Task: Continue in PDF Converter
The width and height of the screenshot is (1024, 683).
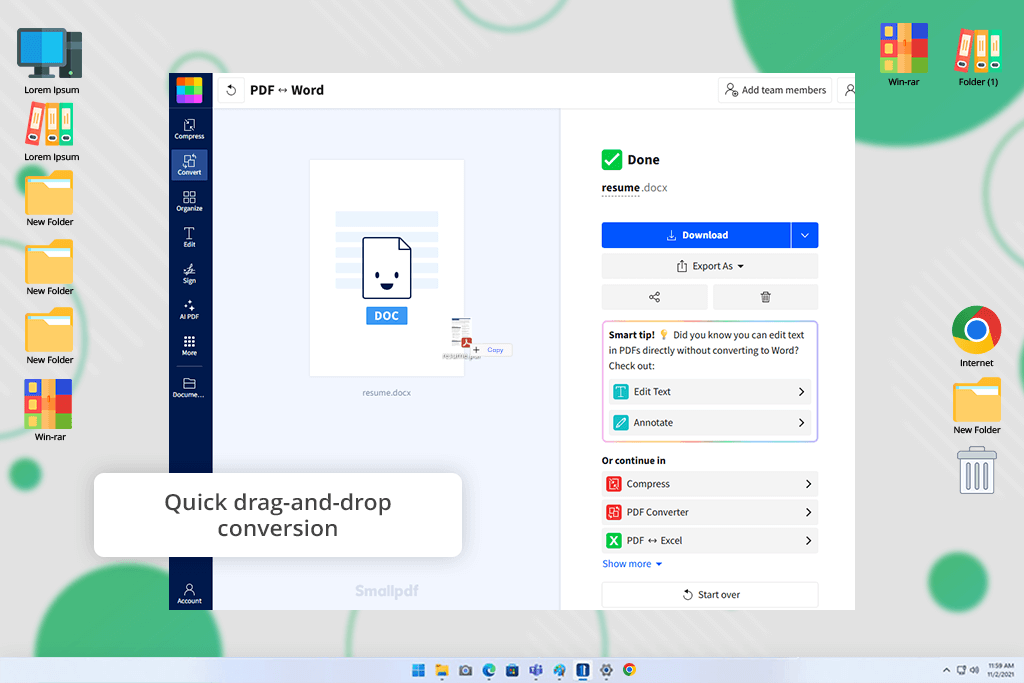Action: (x=710, y=512)
